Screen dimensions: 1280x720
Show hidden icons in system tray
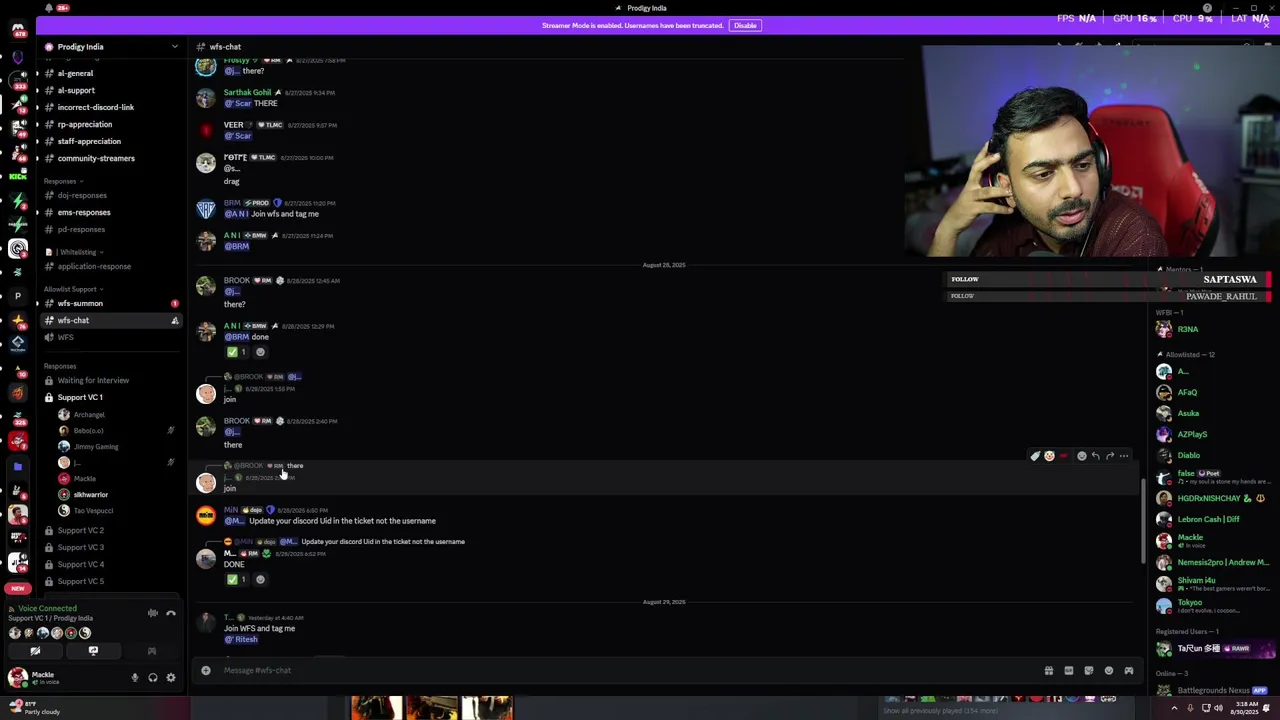pos(1174,708)
